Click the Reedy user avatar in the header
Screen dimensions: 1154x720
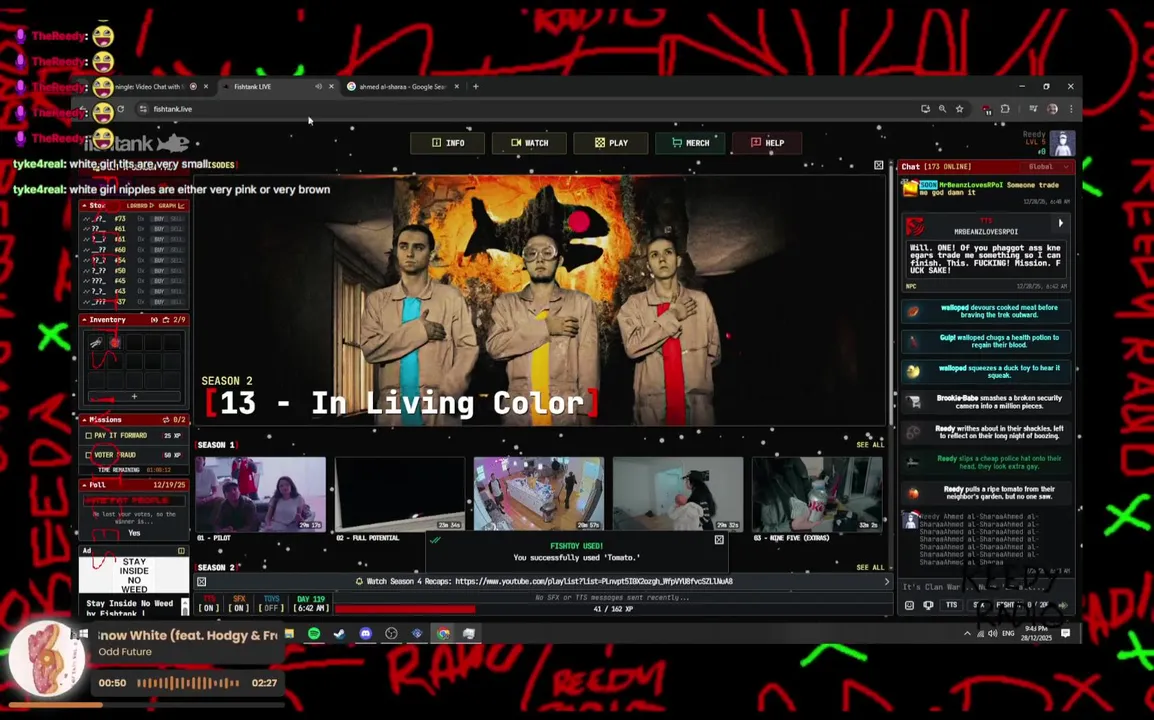click(1062, 143)
